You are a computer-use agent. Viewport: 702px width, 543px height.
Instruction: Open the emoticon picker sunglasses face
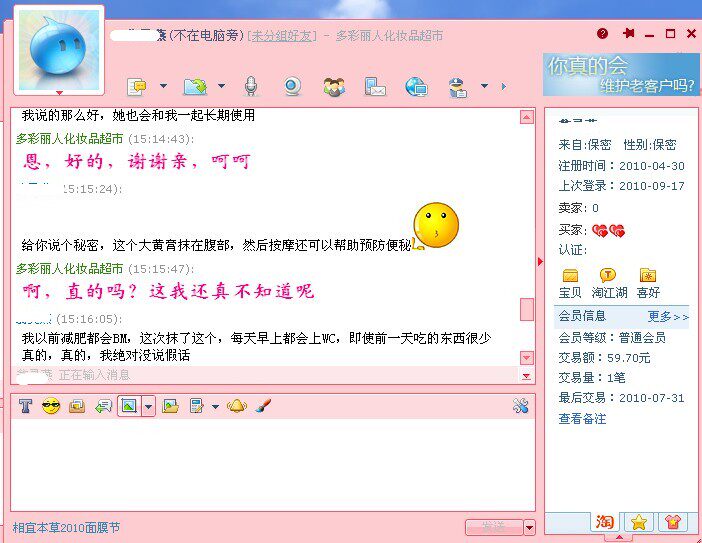(51, 406)
